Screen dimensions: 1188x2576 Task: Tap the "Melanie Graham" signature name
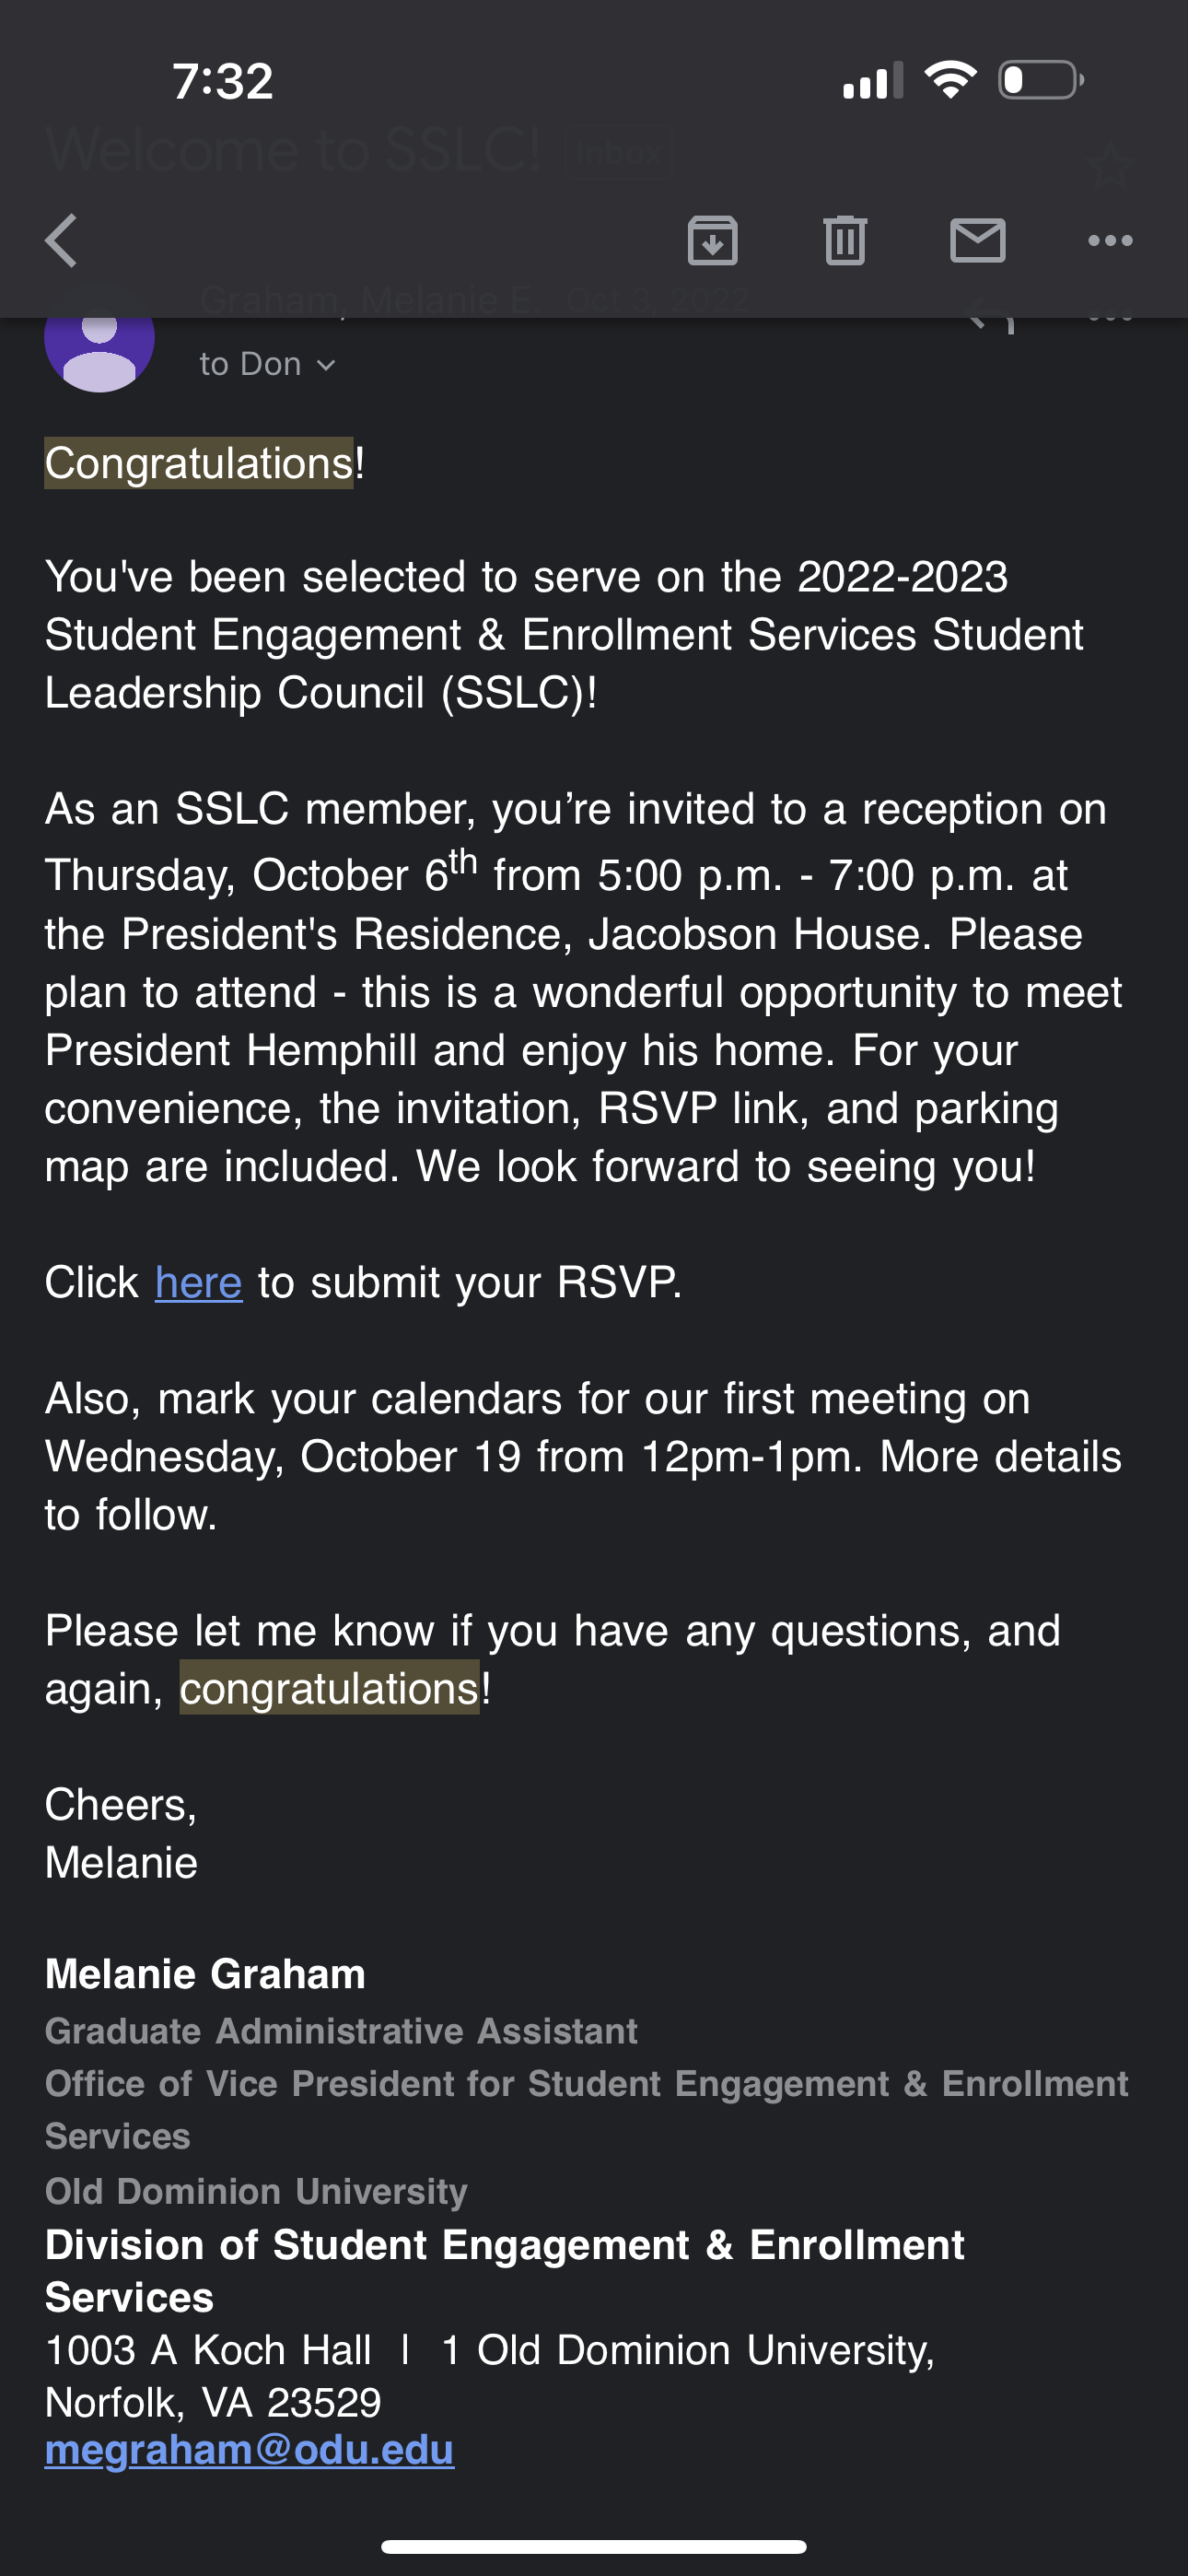[205, 1974]
